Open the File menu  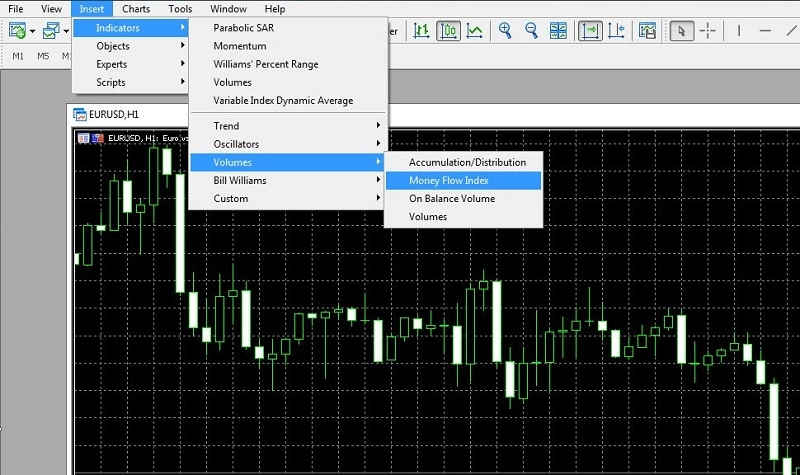(x=16, y=9)
